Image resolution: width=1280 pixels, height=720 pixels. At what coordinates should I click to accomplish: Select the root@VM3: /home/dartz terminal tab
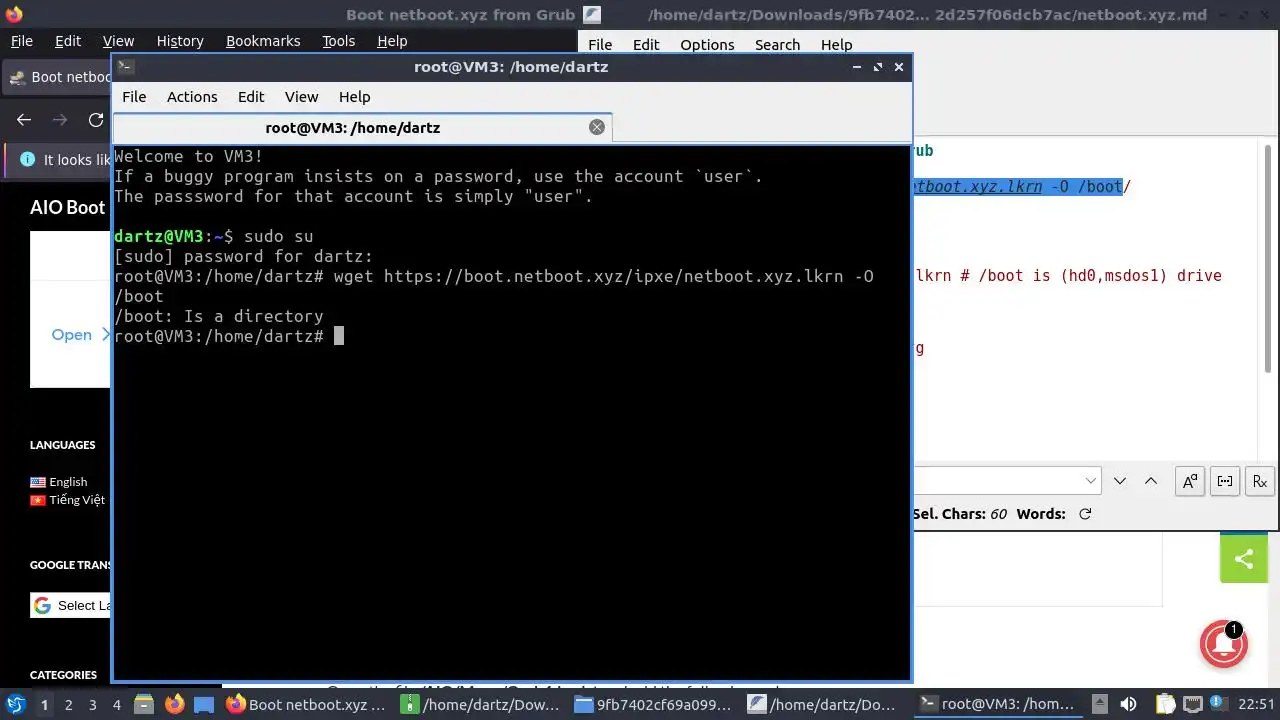click(352, 127)
